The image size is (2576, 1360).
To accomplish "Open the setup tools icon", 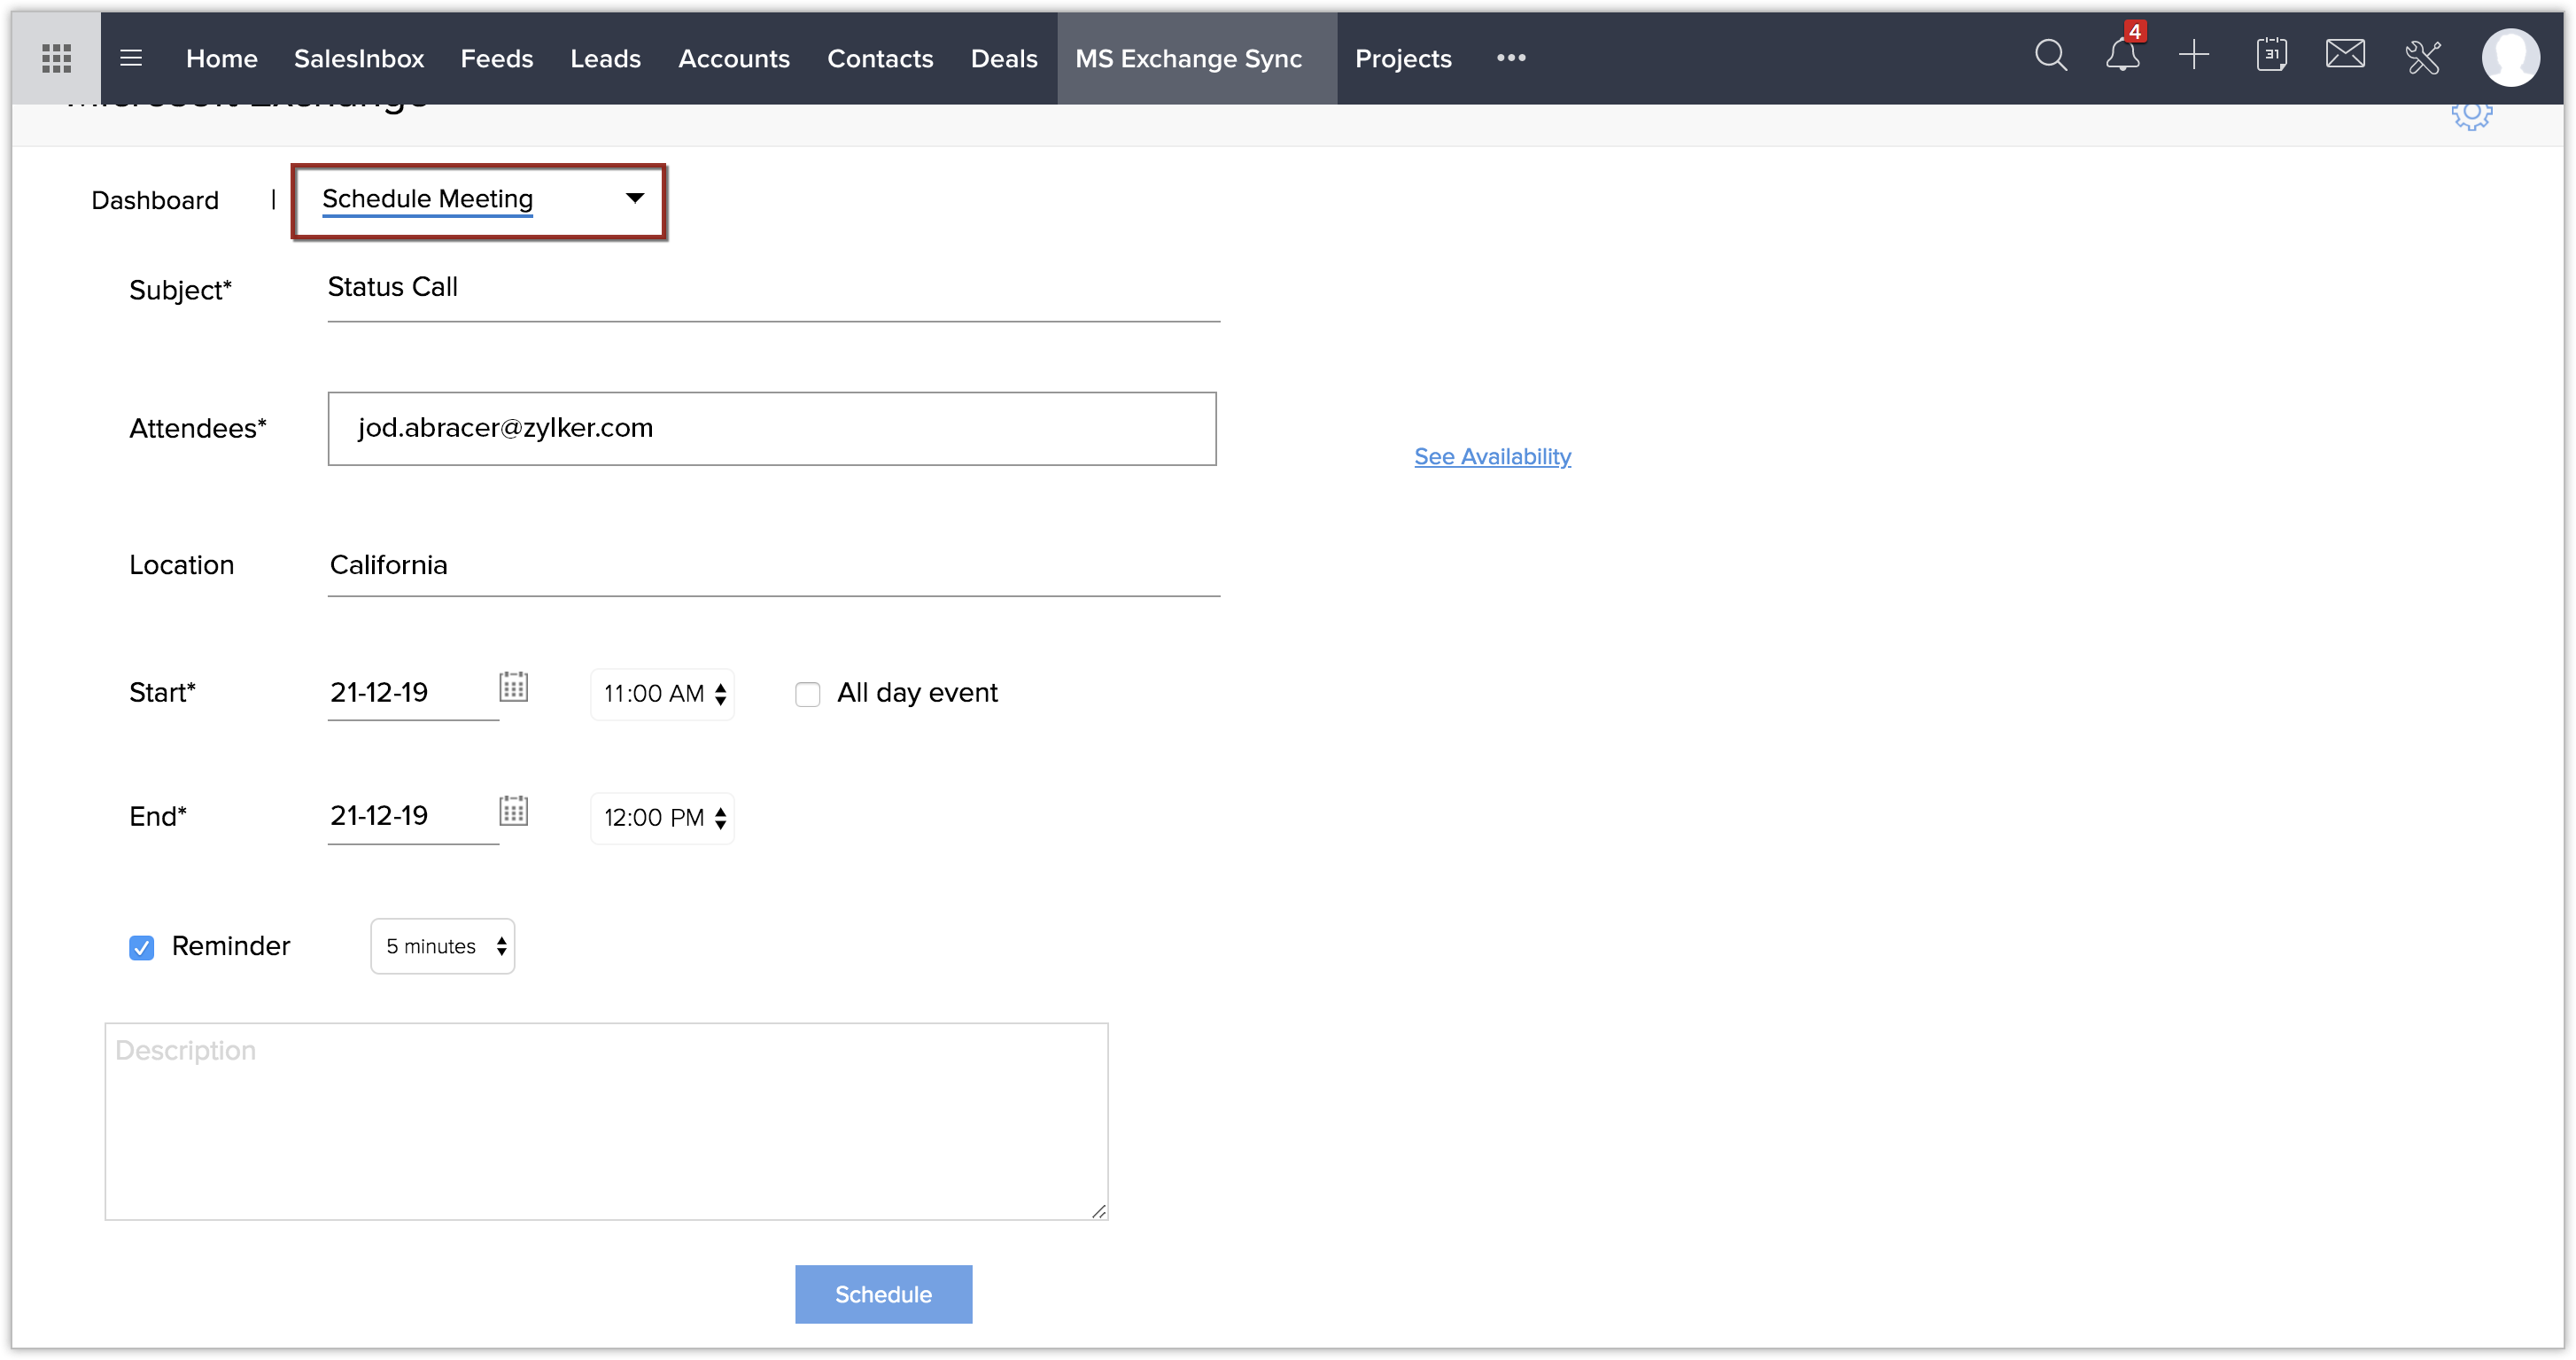I will pos(2423,57).
